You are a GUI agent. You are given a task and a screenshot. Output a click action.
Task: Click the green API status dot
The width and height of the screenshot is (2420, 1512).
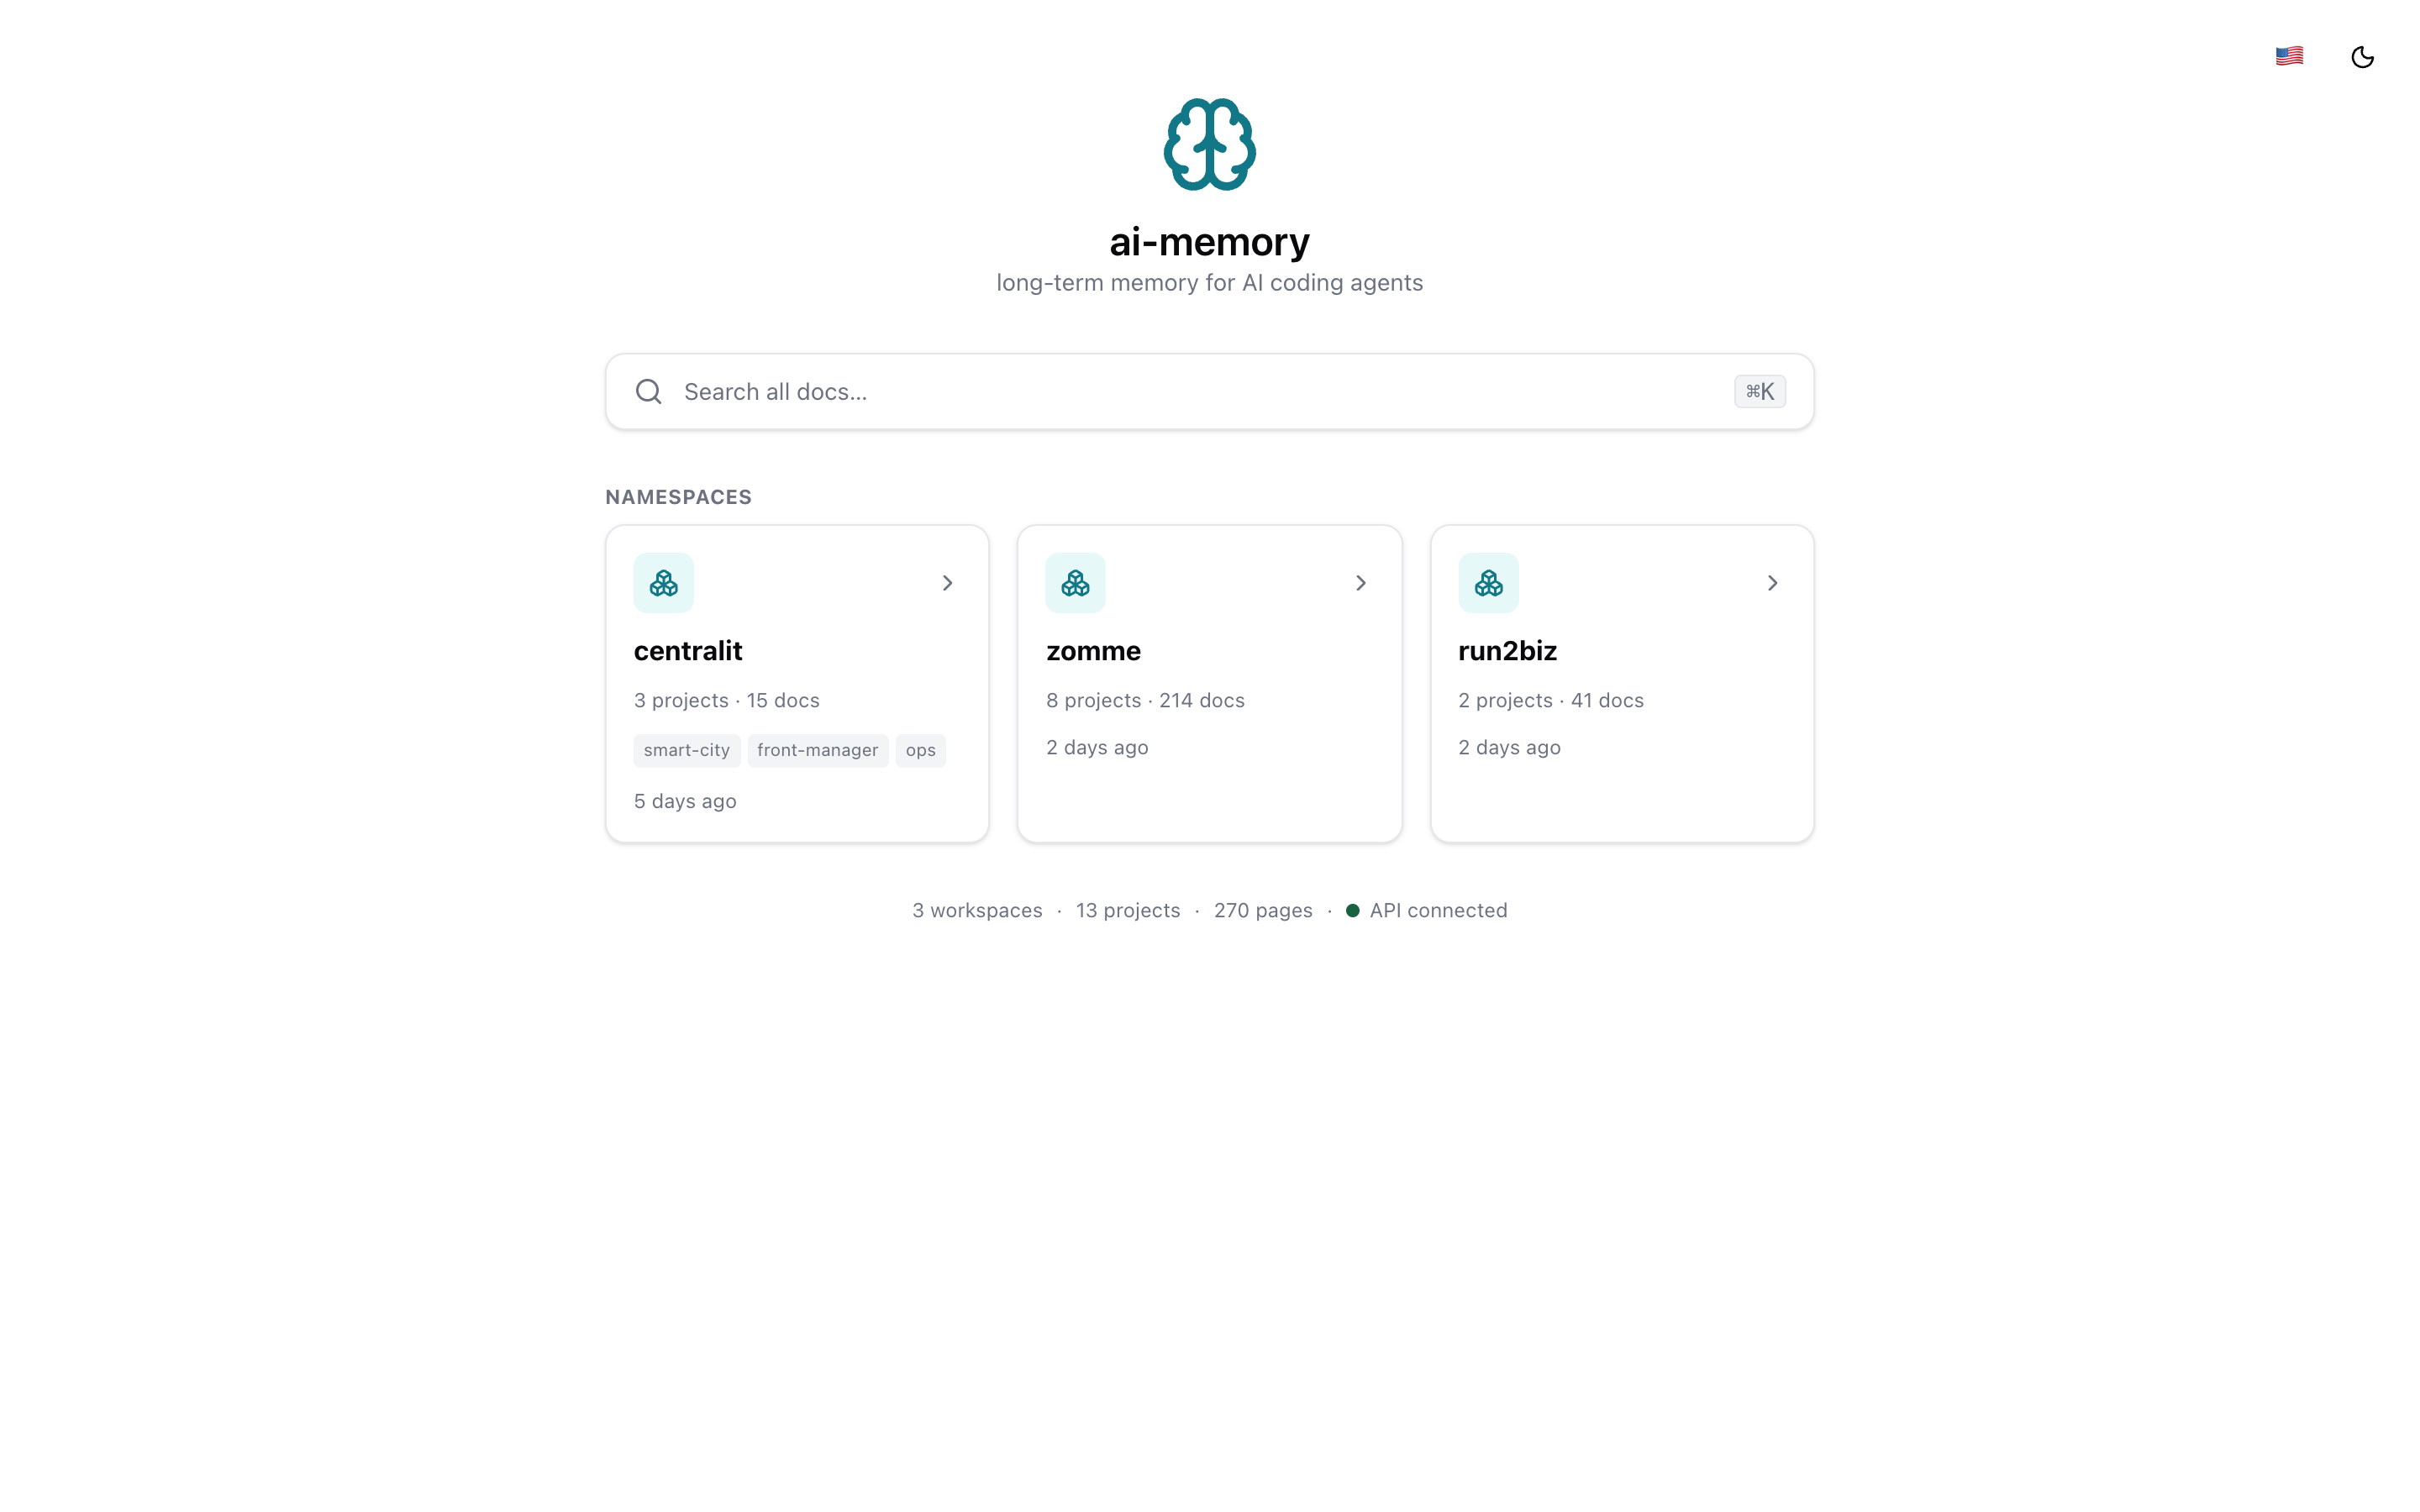coord(1352,910)
